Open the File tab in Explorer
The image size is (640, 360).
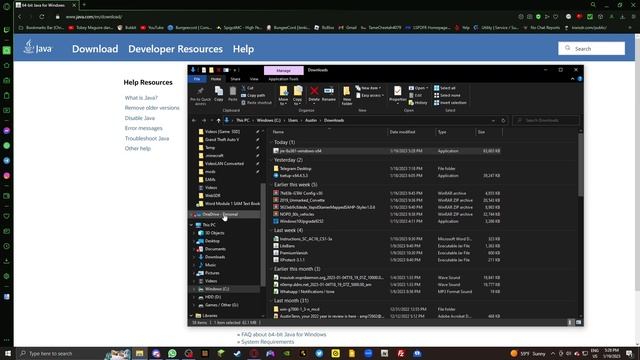pyautogui.click(x=197, y=79)
